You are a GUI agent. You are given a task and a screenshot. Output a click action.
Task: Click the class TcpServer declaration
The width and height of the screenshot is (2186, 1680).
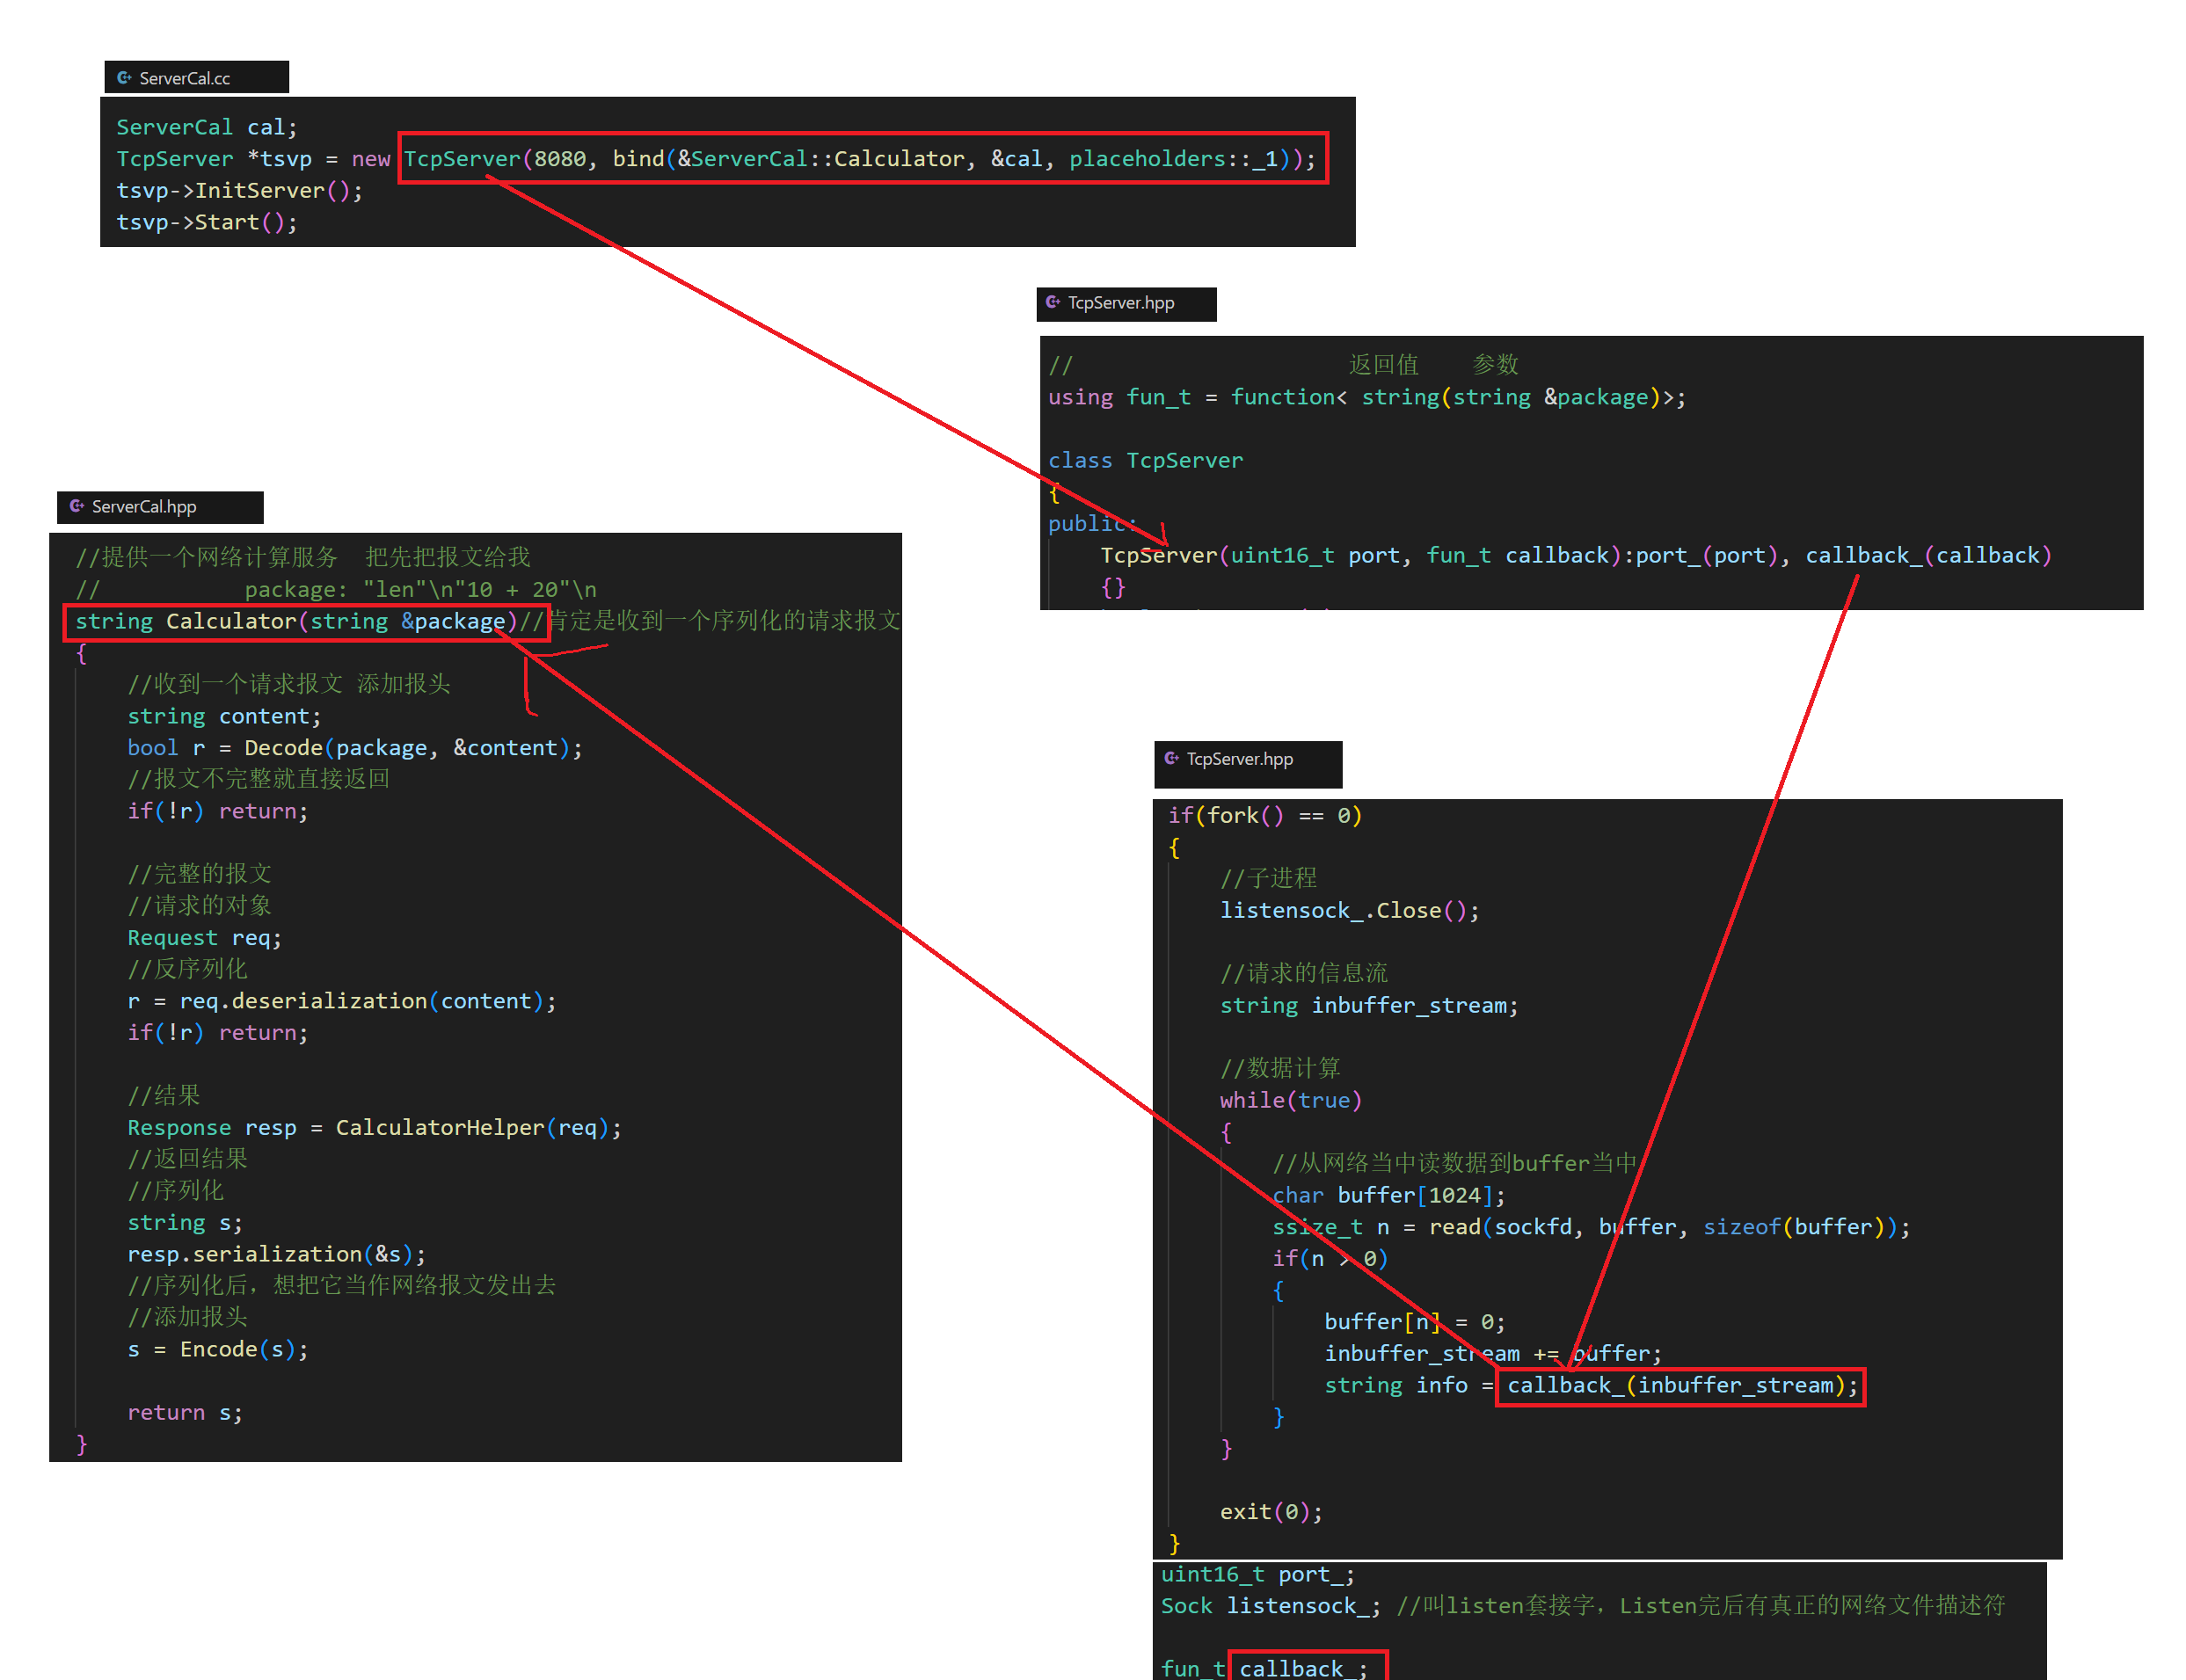(x=1145, y=461)
